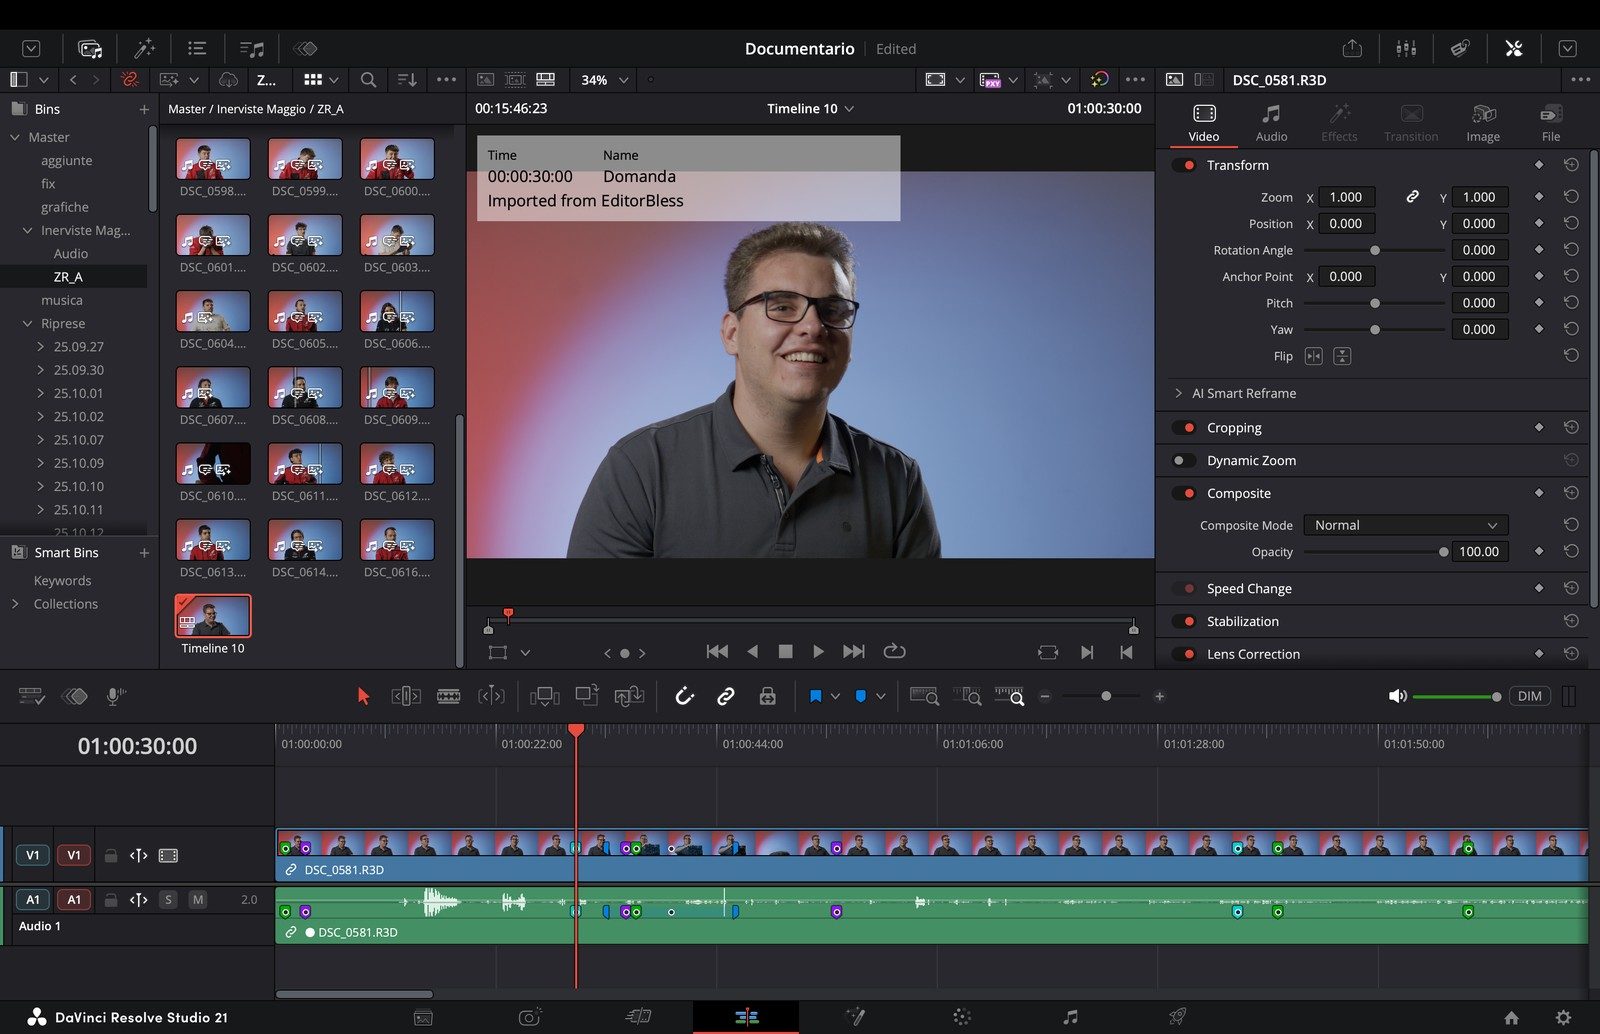
Task: Open the Fusion page icon
Action: 855,1017
